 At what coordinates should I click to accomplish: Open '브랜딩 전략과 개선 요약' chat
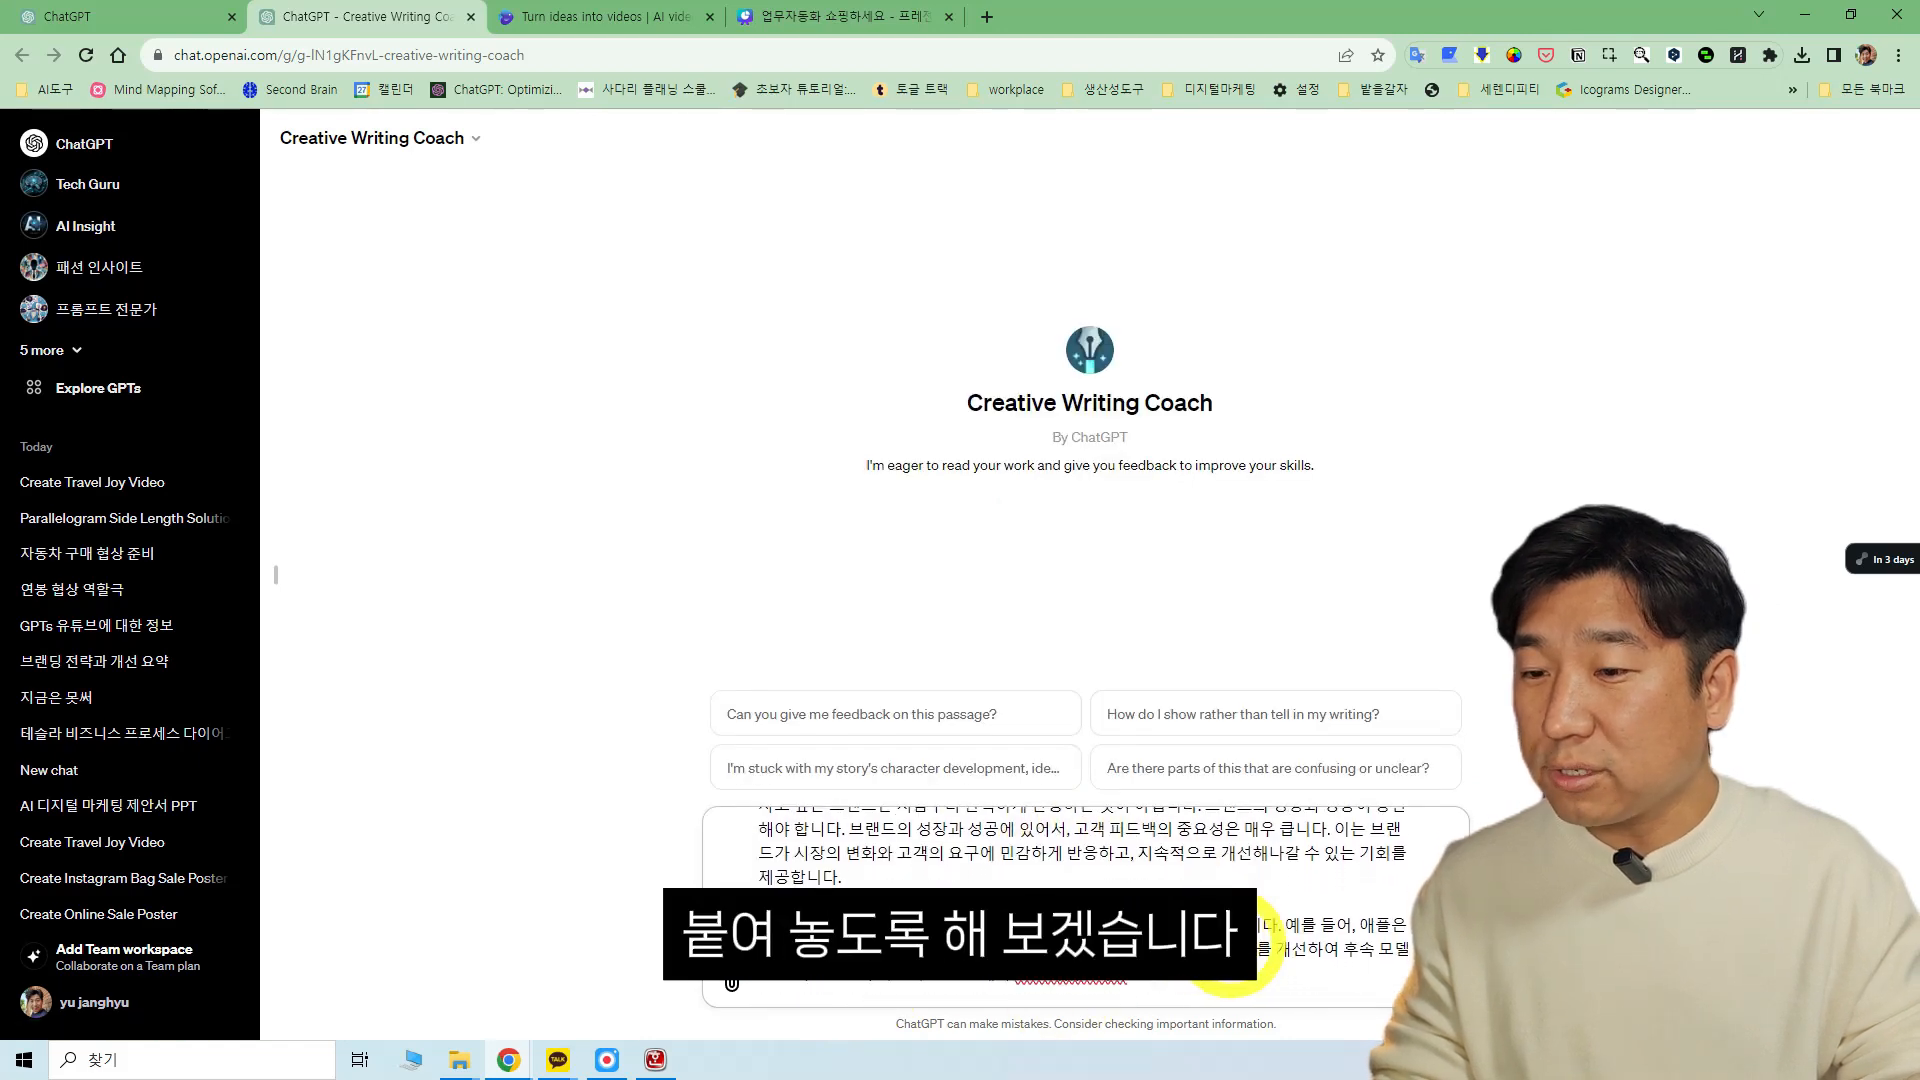[94, 661]
